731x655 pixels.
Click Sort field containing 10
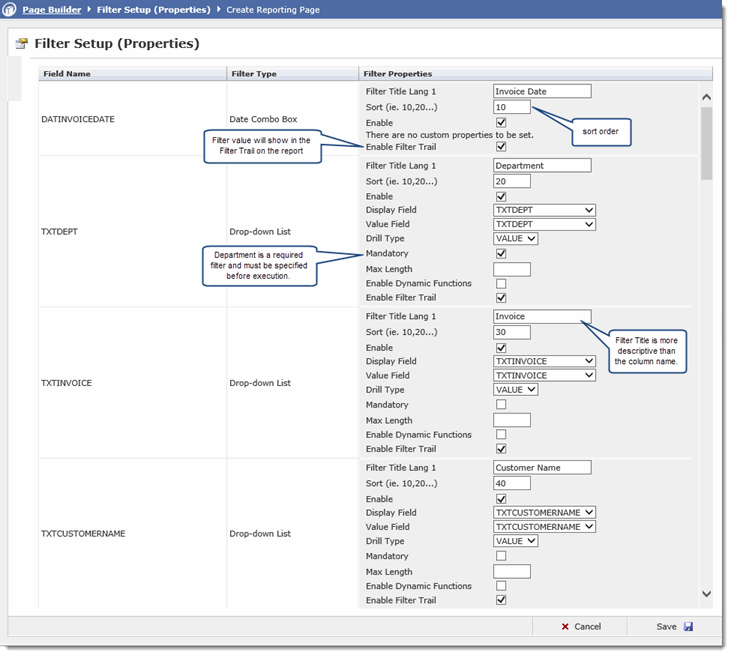pyautogui.click(x=512, y=107)
